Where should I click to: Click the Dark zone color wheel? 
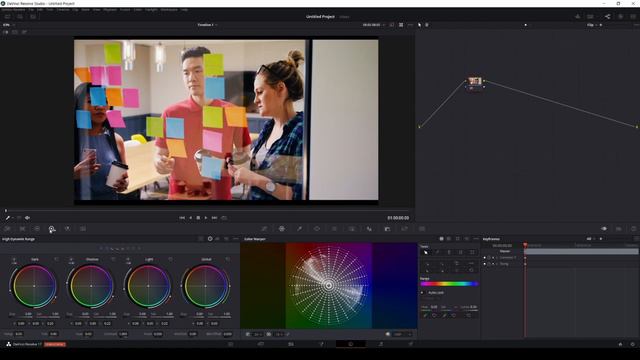(x=34, y=286)
